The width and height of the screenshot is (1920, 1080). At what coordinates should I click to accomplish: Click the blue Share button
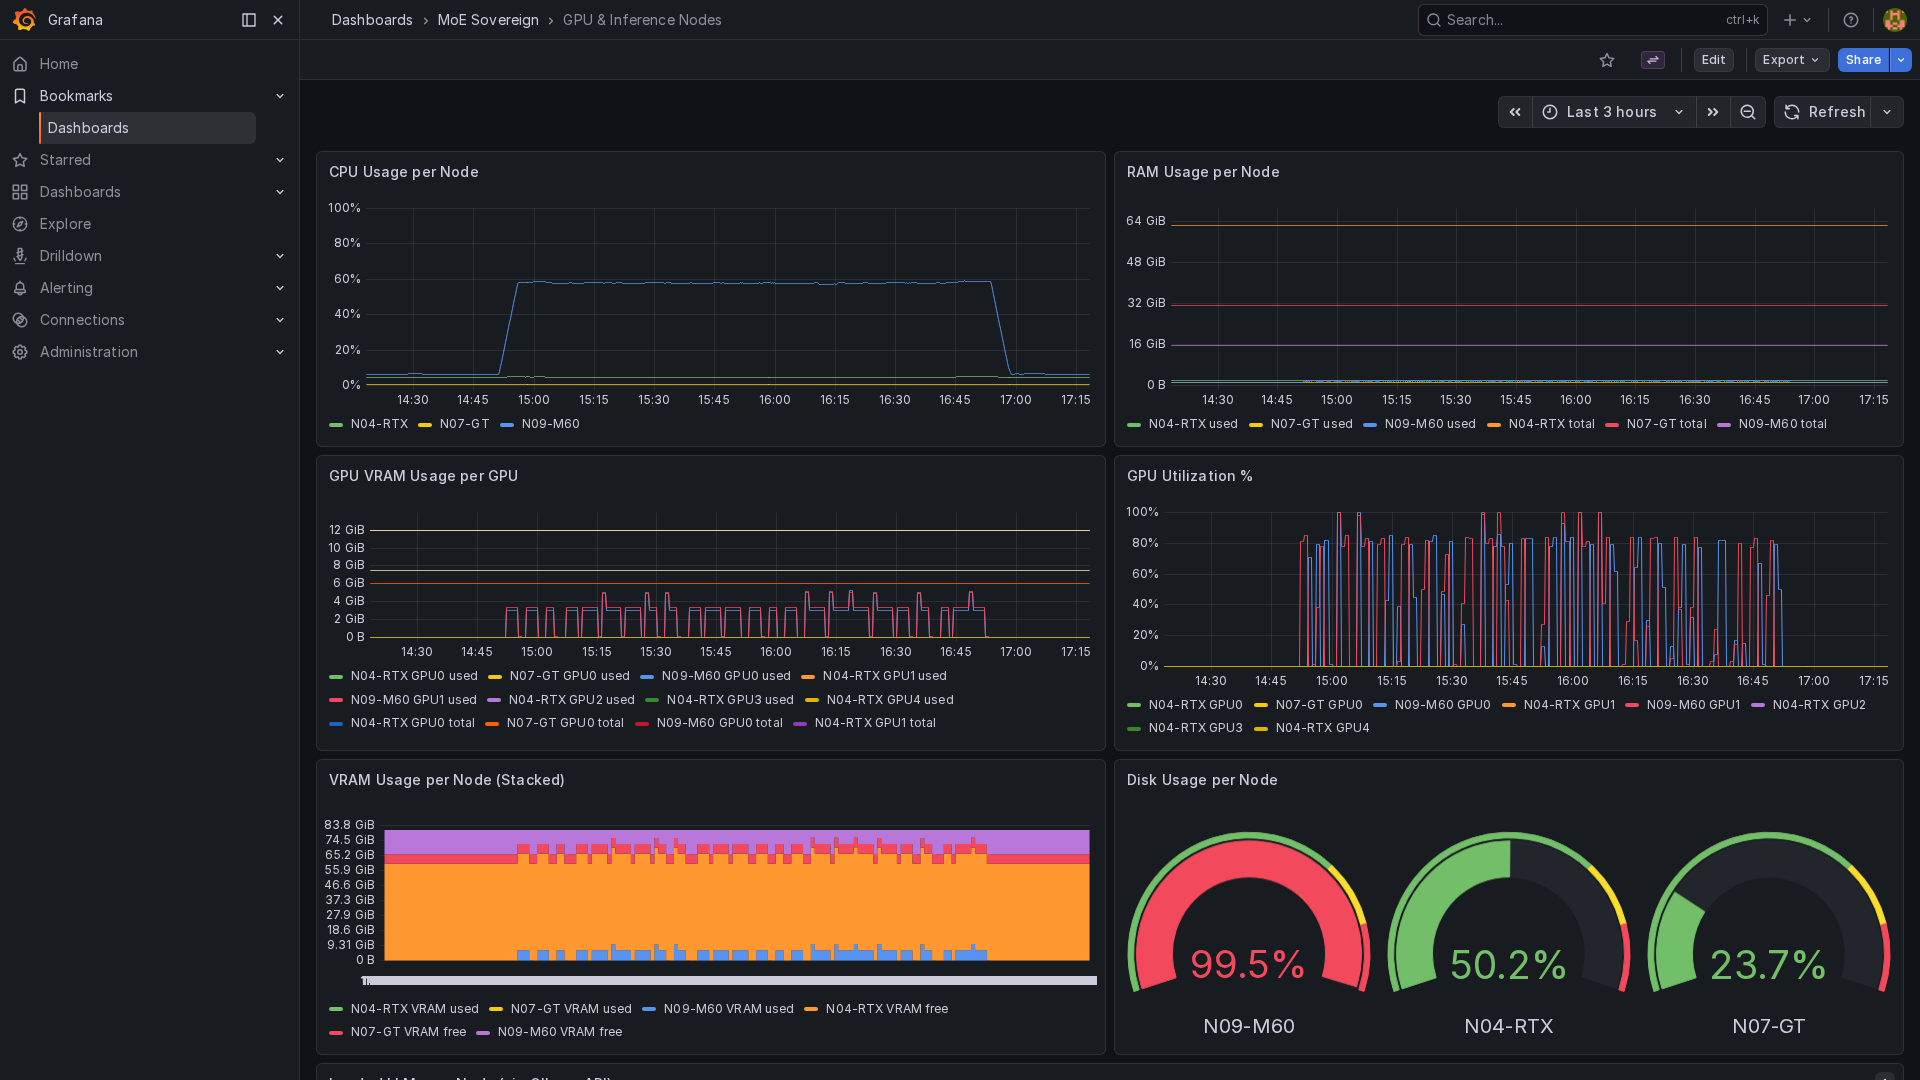point(1863,60)
